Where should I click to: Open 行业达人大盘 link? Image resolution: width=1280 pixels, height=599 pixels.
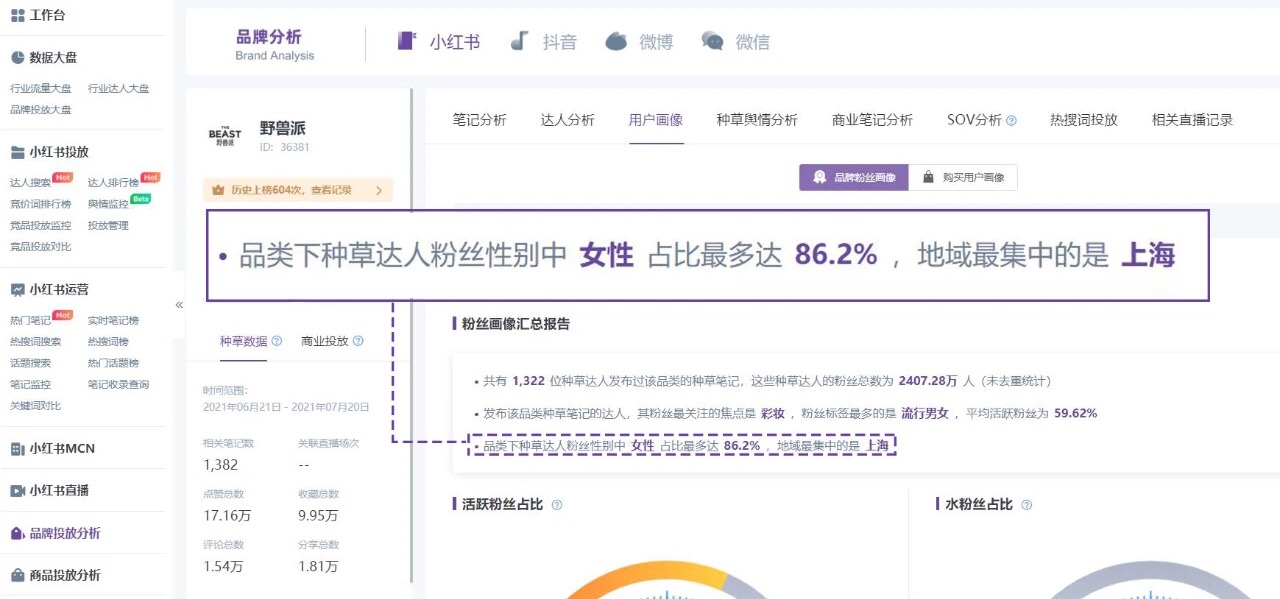point(119,89)
